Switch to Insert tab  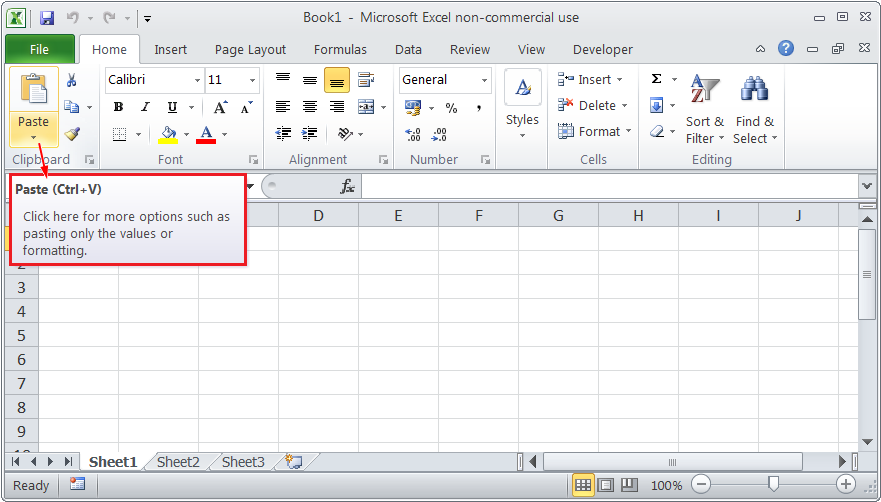point(170,49)
